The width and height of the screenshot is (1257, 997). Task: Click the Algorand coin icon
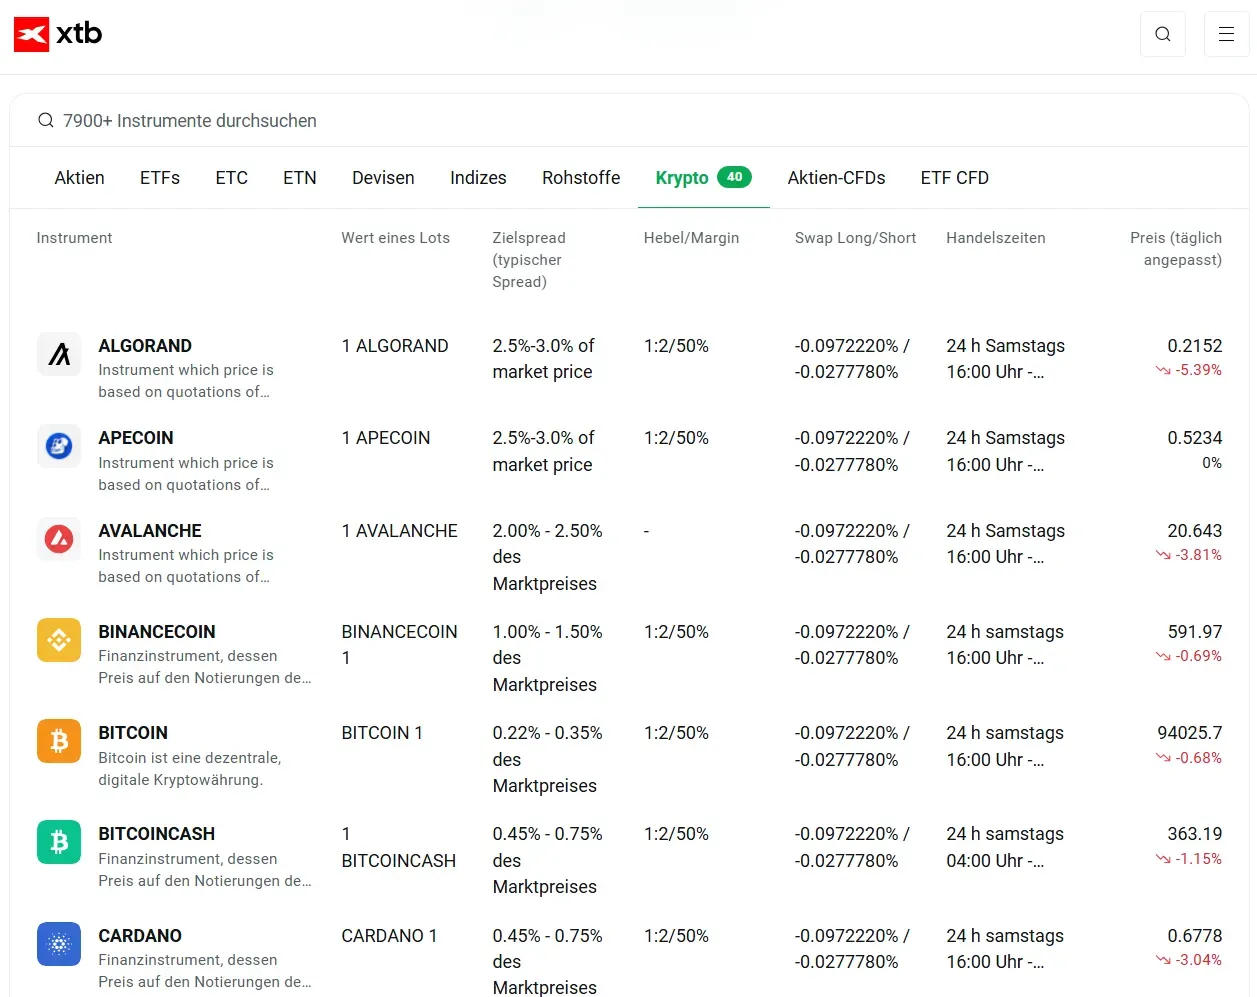[x=59, y=354]
